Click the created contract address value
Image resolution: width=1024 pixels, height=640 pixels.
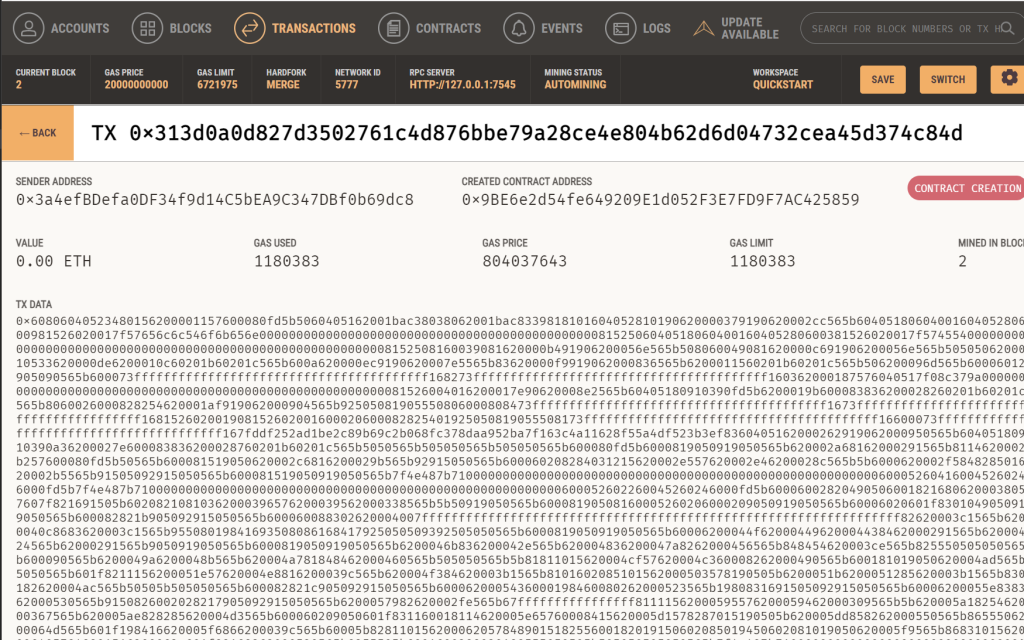pyautogui.click(x=660, y=200)
